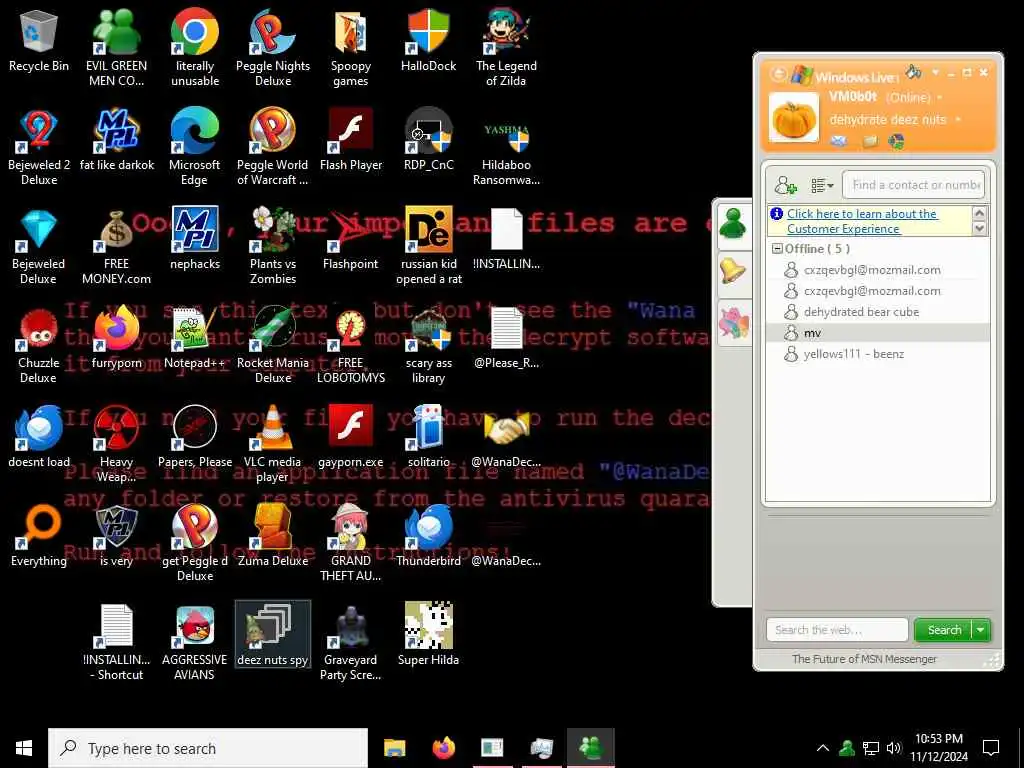Open the @Please_R... text file

tap(506, 339)
